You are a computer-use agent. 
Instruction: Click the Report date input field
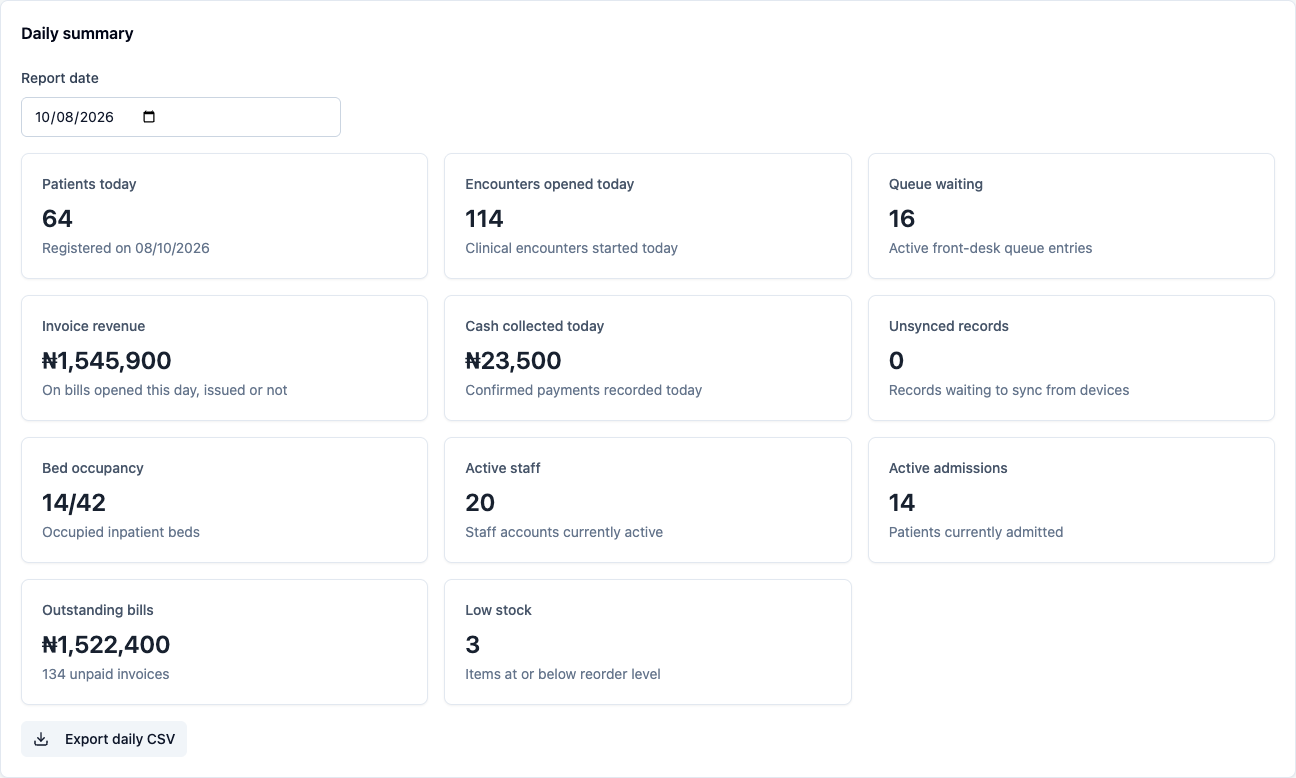pos(181,117)
